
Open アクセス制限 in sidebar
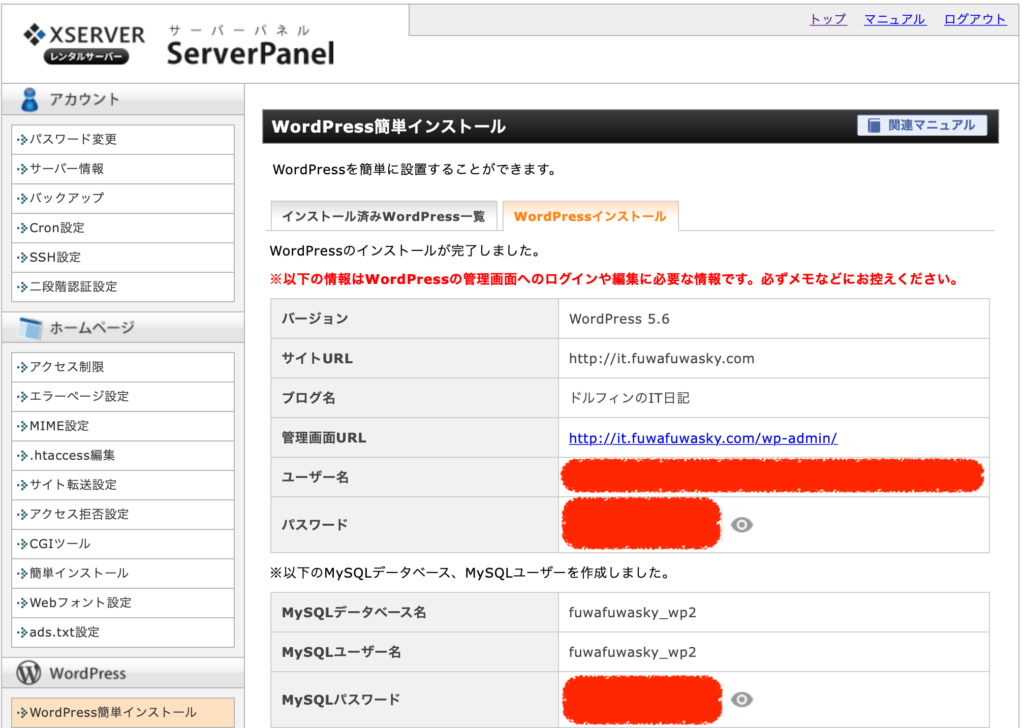tap(123, 367)
